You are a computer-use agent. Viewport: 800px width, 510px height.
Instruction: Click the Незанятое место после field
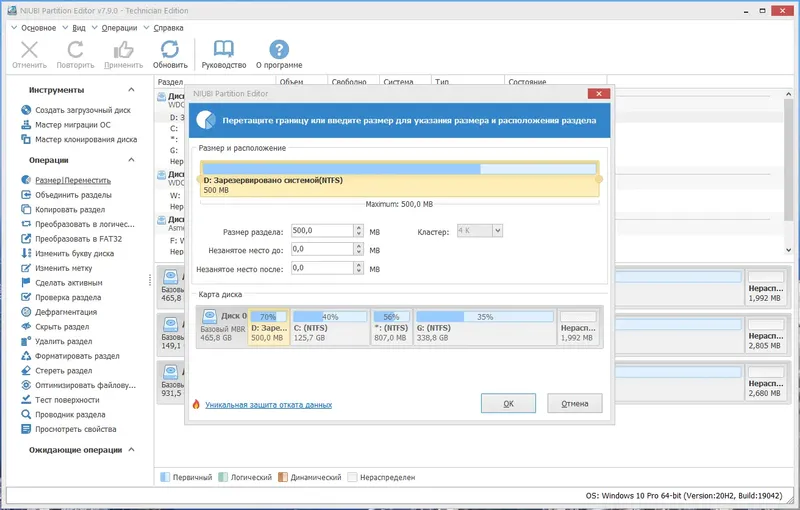point(322,268)
